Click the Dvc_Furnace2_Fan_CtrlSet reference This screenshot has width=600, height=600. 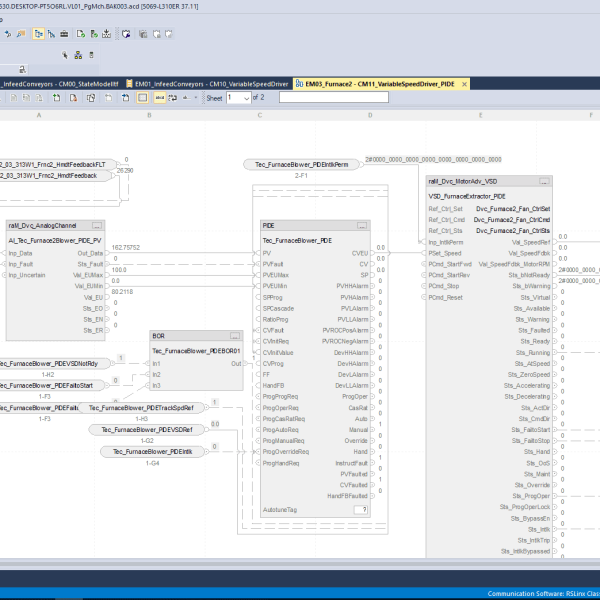513,209
